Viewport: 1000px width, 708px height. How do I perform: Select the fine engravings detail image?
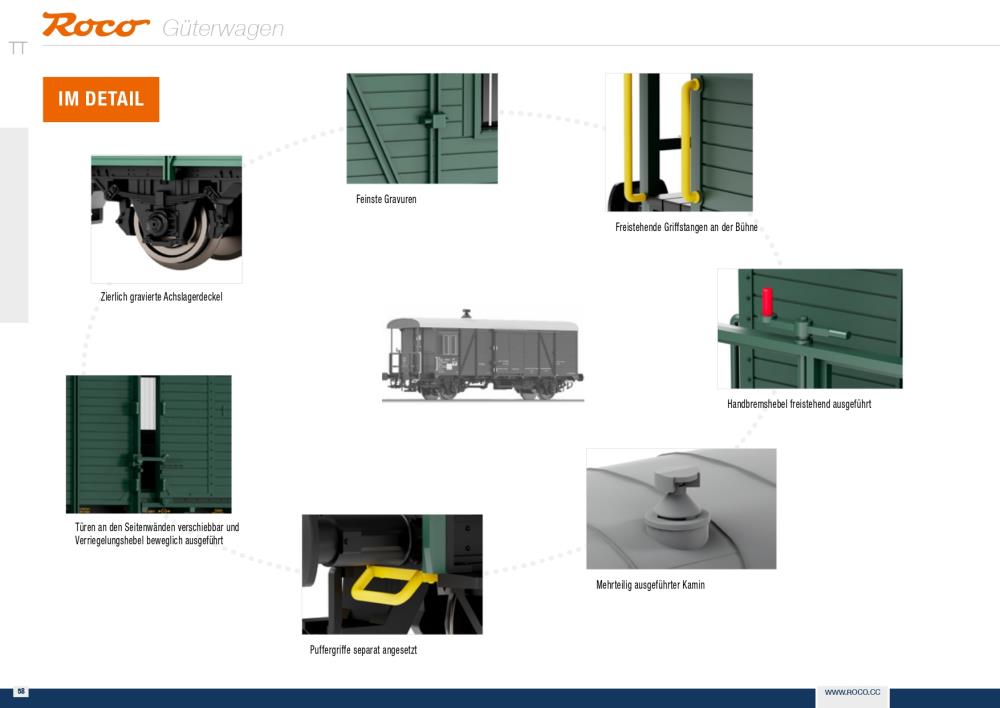tap(422, 128)
